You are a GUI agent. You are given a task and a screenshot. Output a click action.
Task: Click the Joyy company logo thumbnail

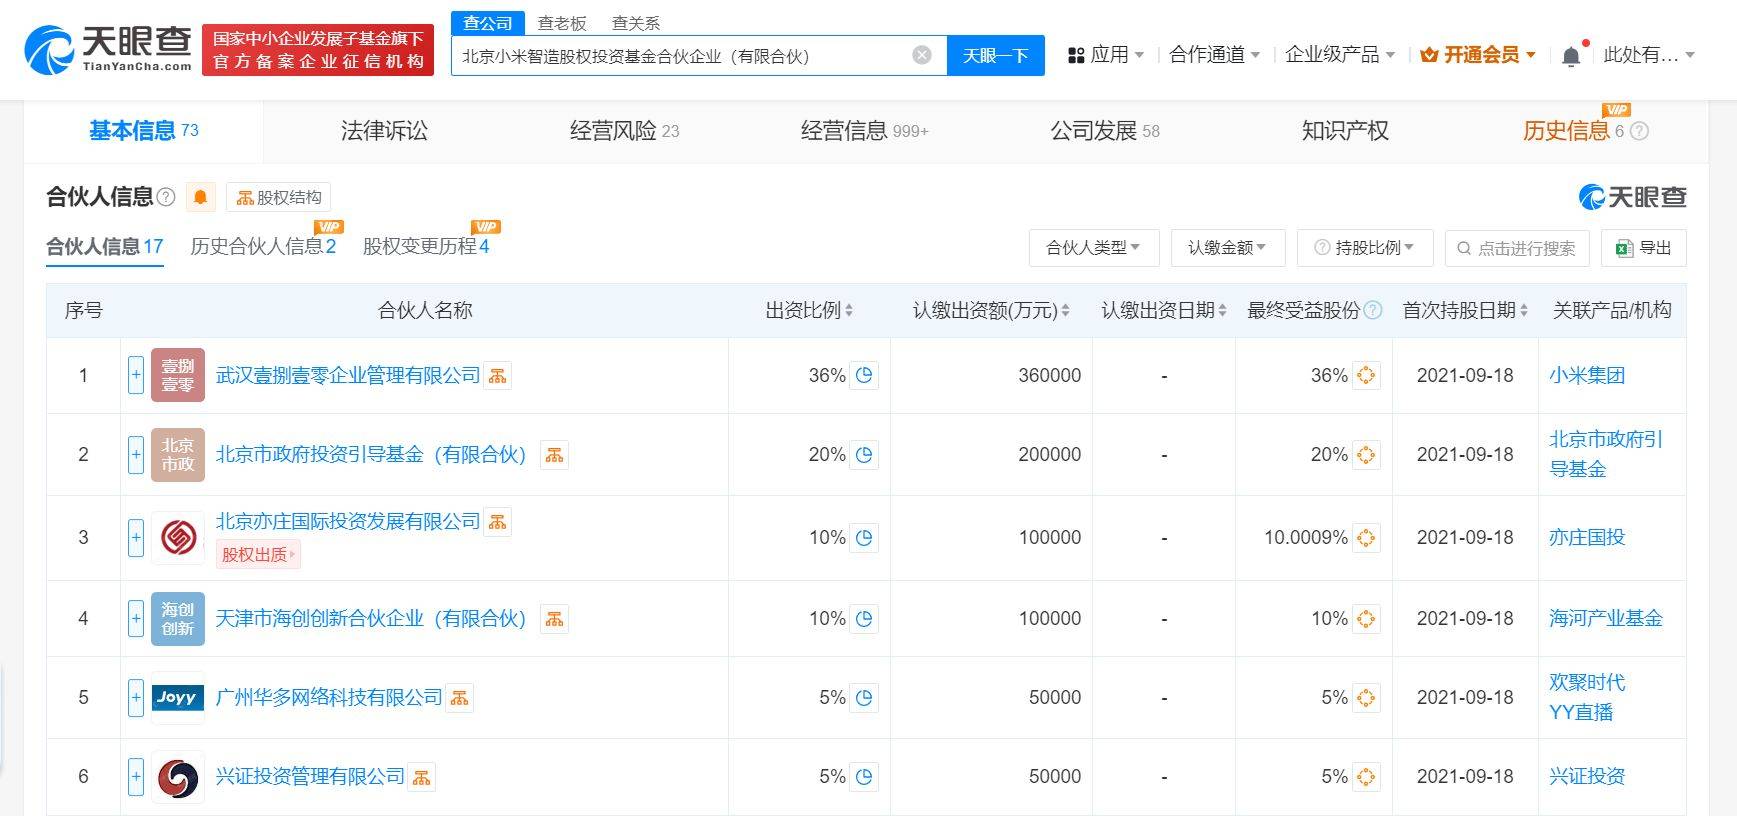coord(178,697)
